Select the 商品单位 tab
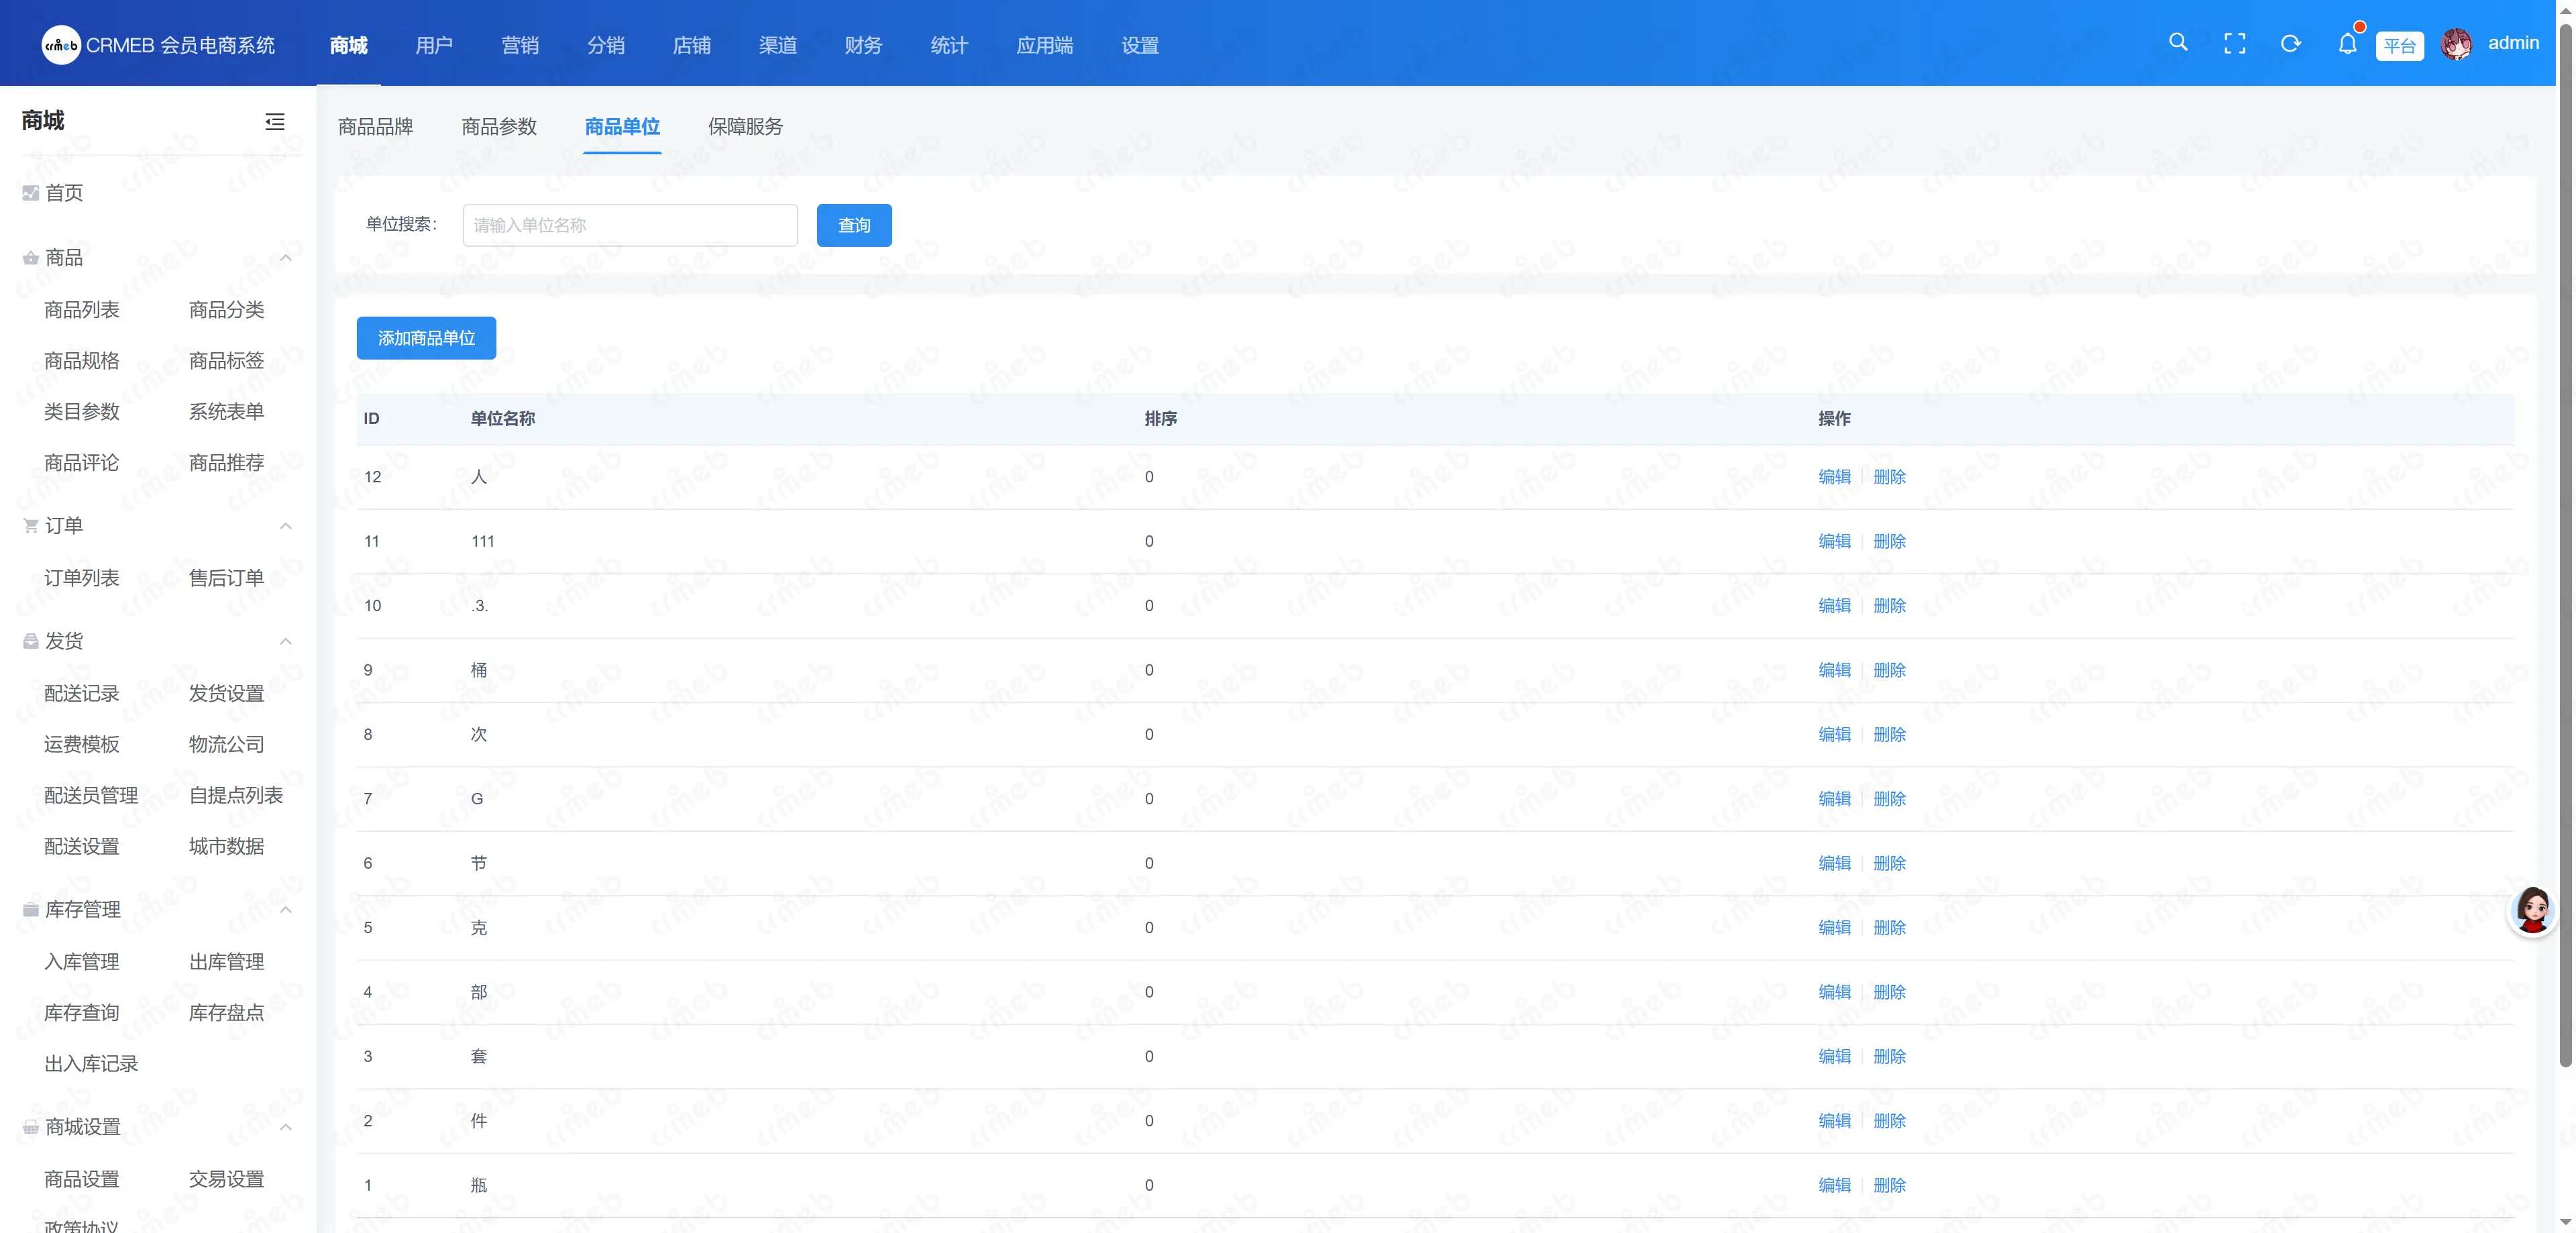Viewport: 2576px width, 1233px height. [x=622, y=127]
